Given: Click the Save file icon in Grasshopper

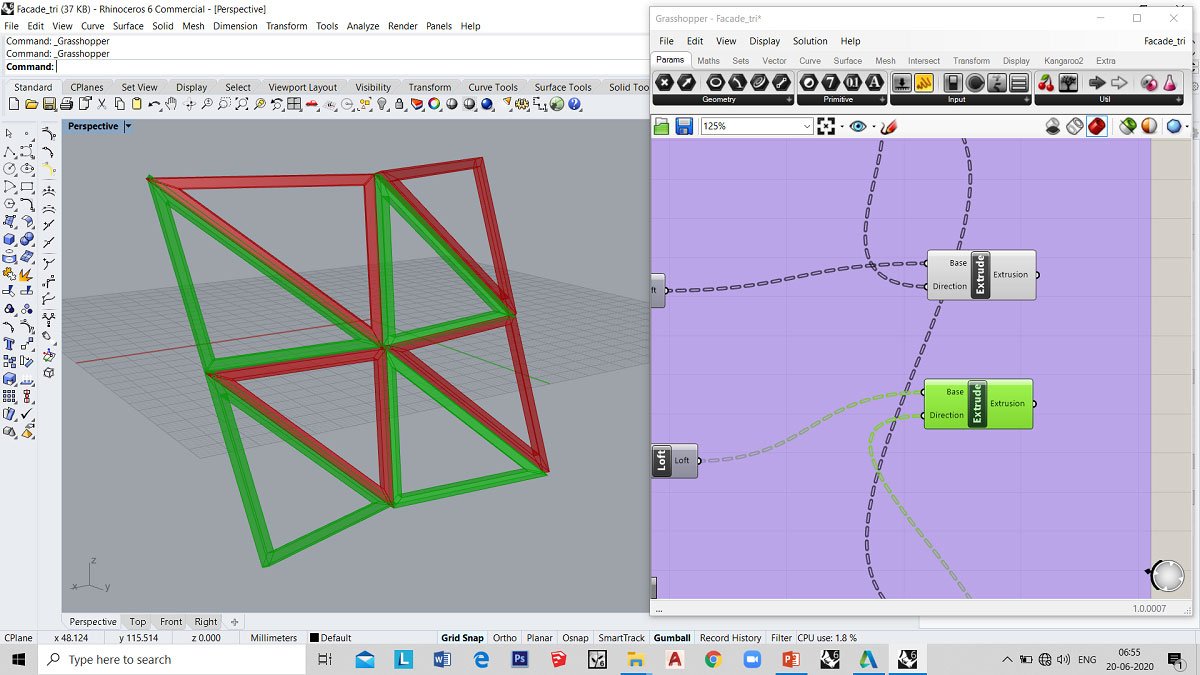Looking at the screenshot, I should 684,126.
